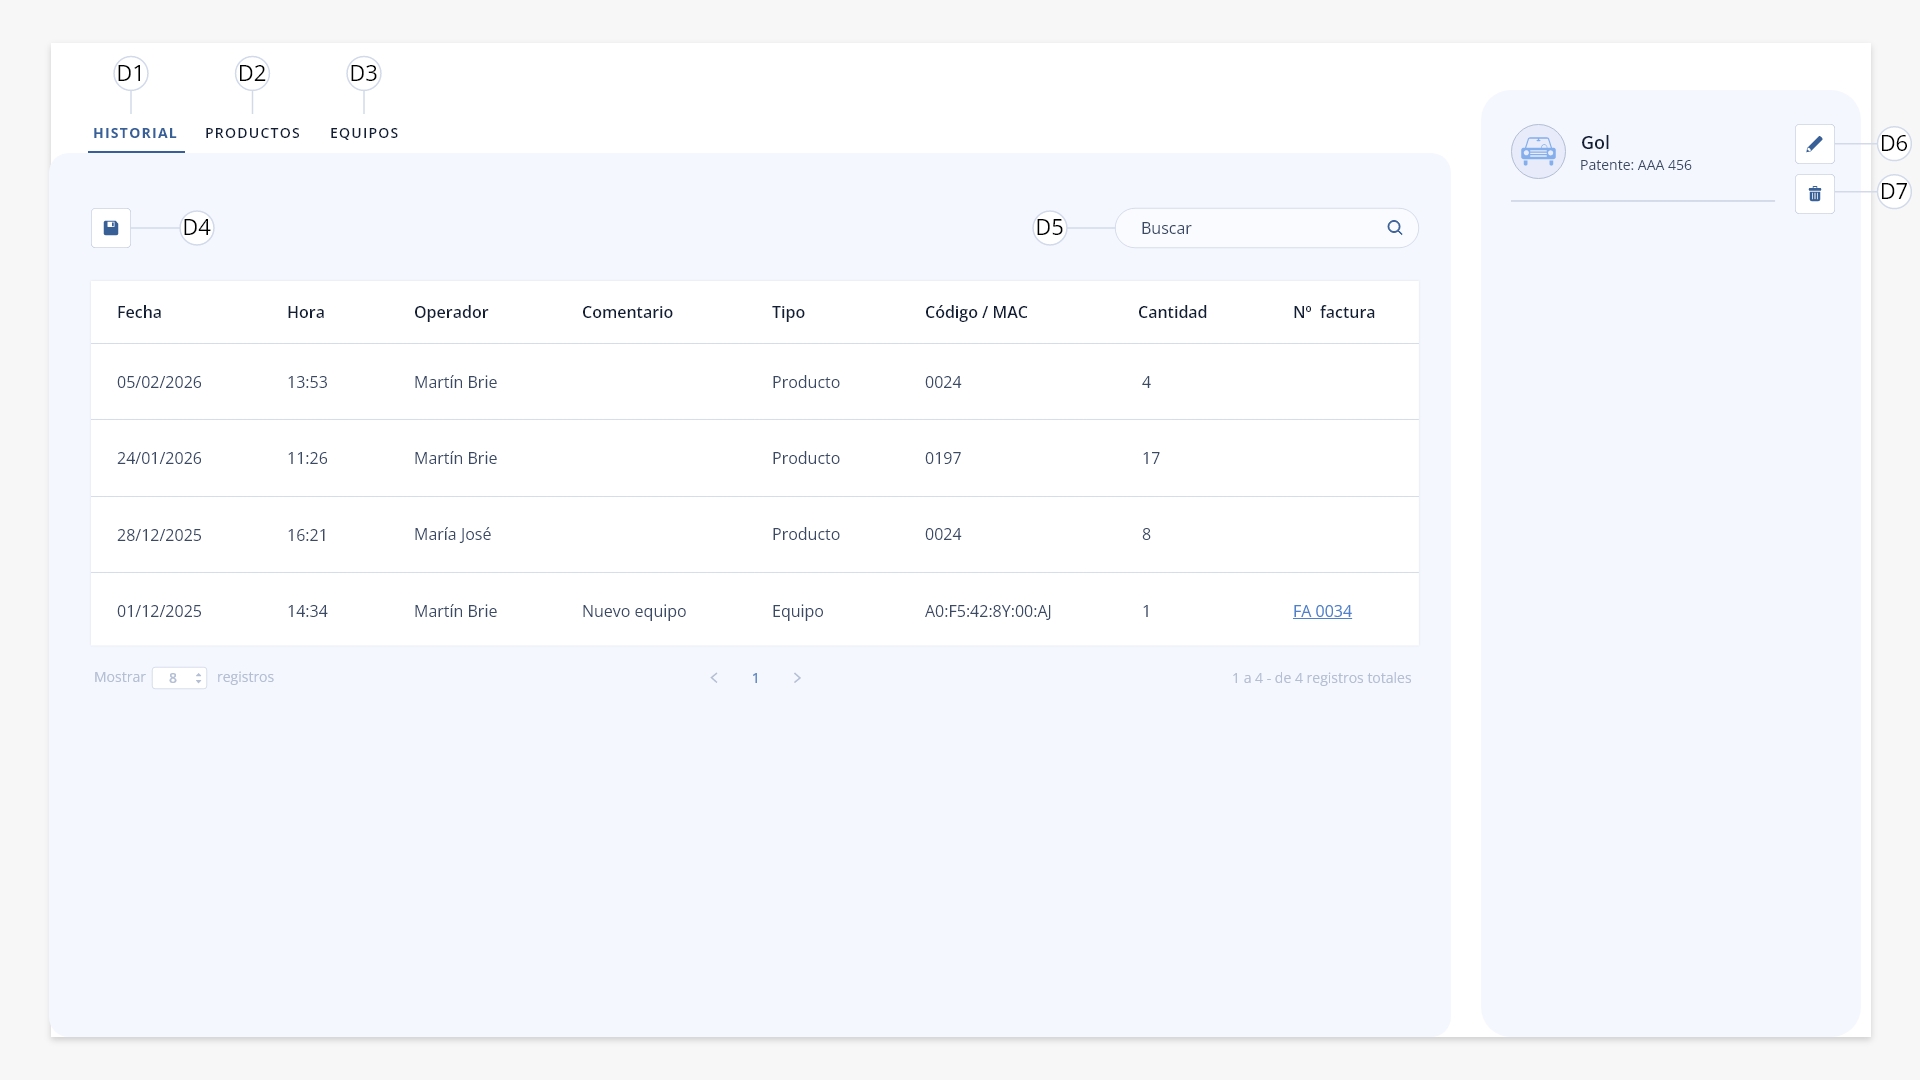Select the date cell 05/02/2026
Viewport: 1920px width, 1080px height.
[159, 382]
